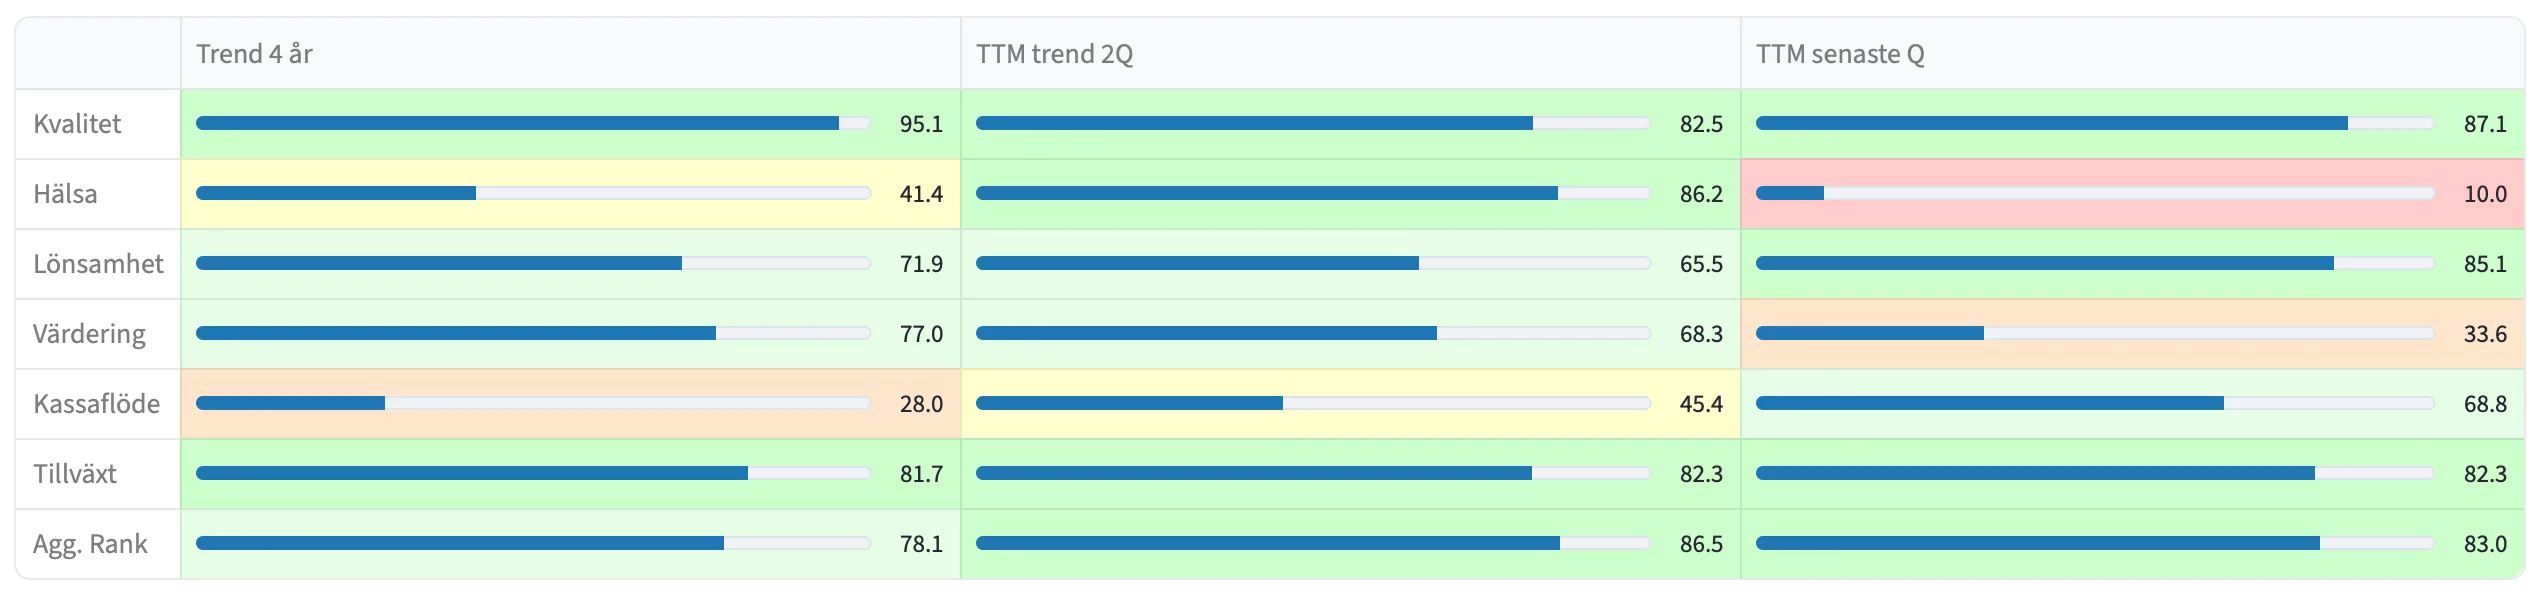The height and width of the screenshot is (598, 2542).
Task: Click Värdering TTM senaste Q progress bar
Action: (x=2094, y=333)
